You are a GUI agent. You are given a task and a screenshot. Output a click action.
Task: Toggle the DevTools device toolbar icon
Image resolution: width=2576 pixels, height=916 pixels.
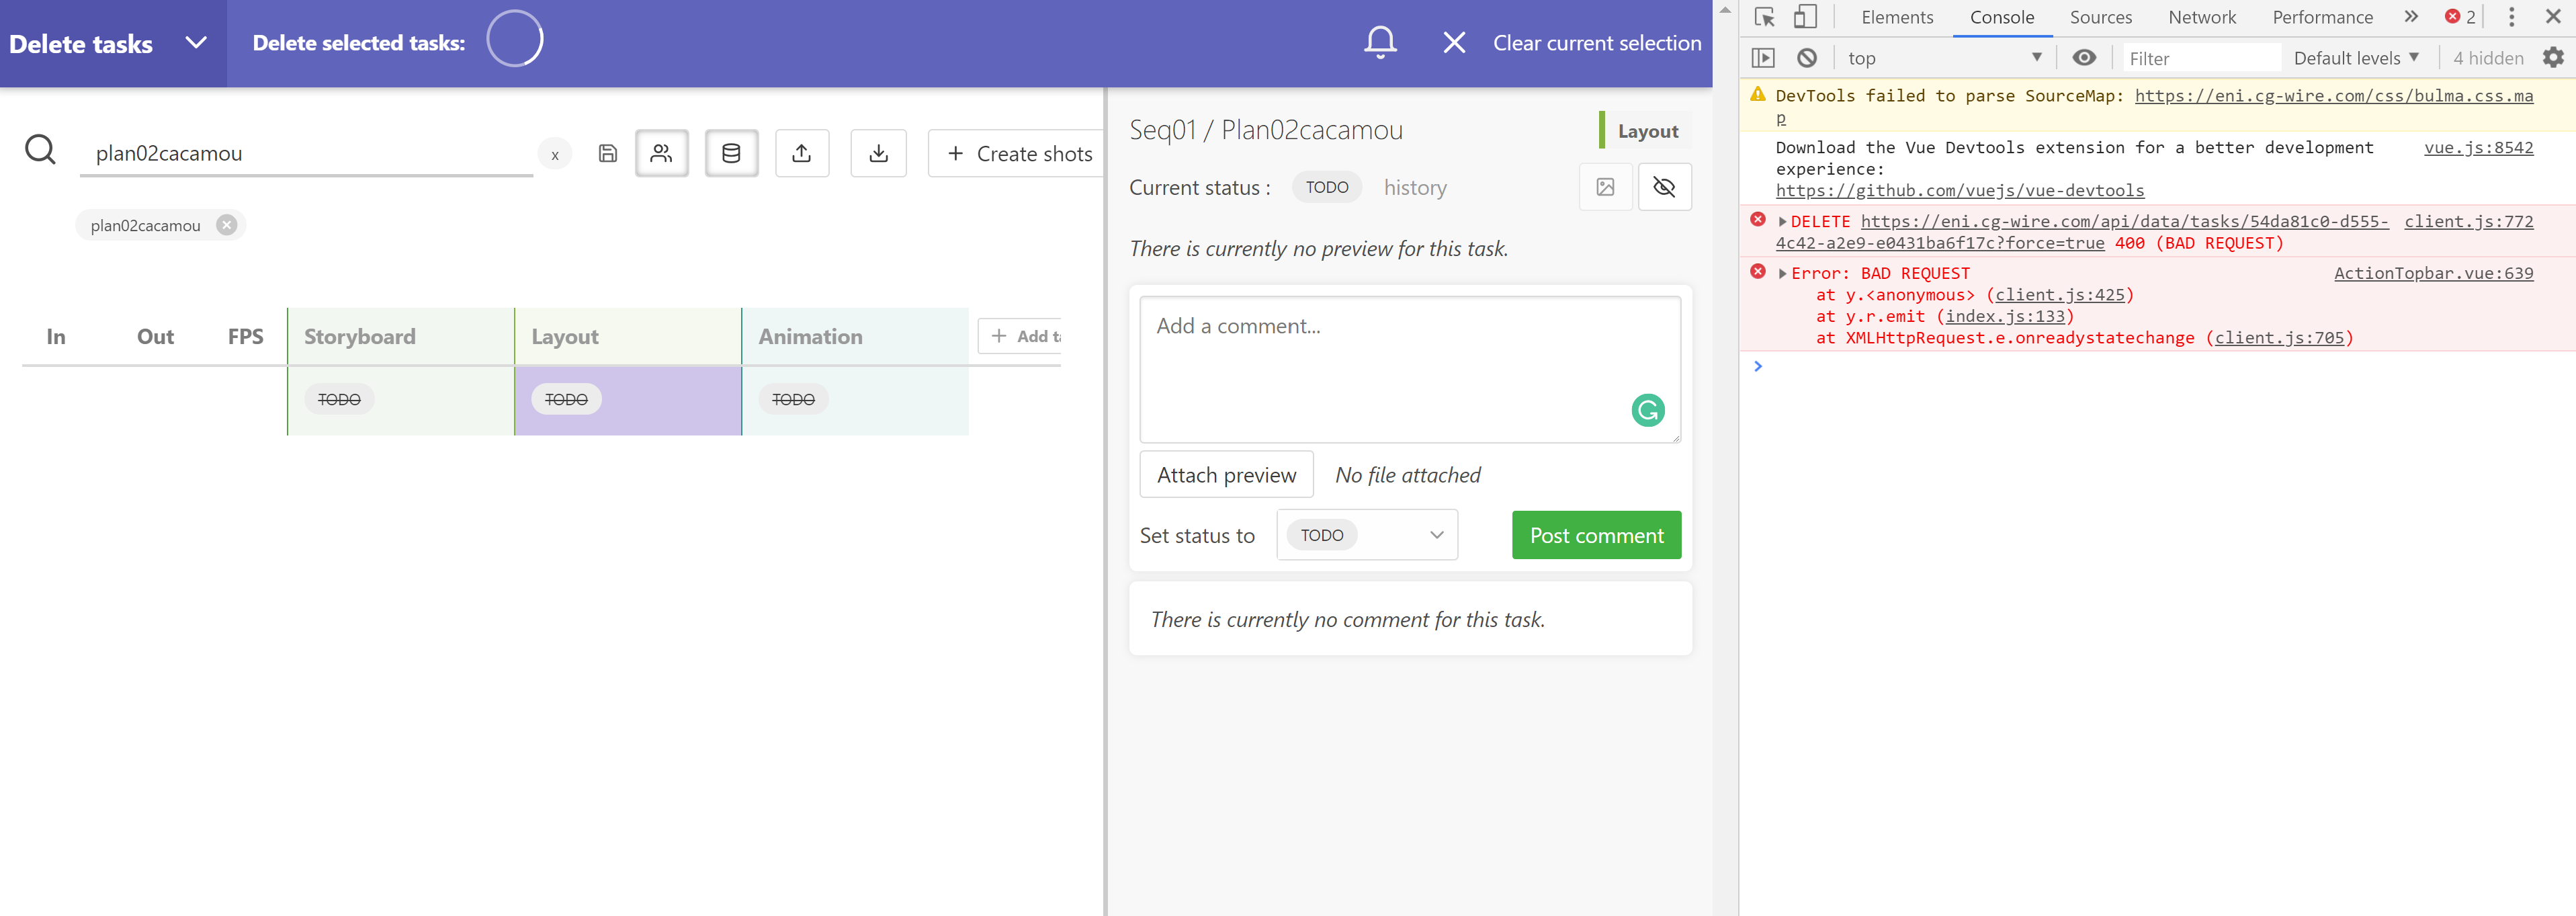1805,17
